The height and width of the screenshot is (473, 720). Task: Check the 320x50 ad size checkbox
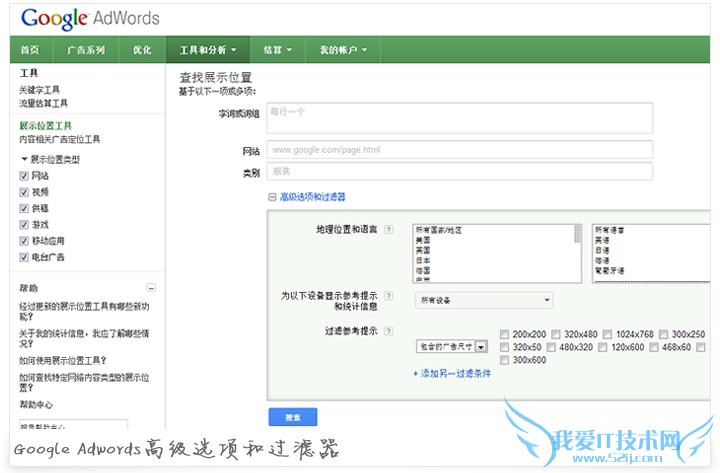[x=504, y=347]
